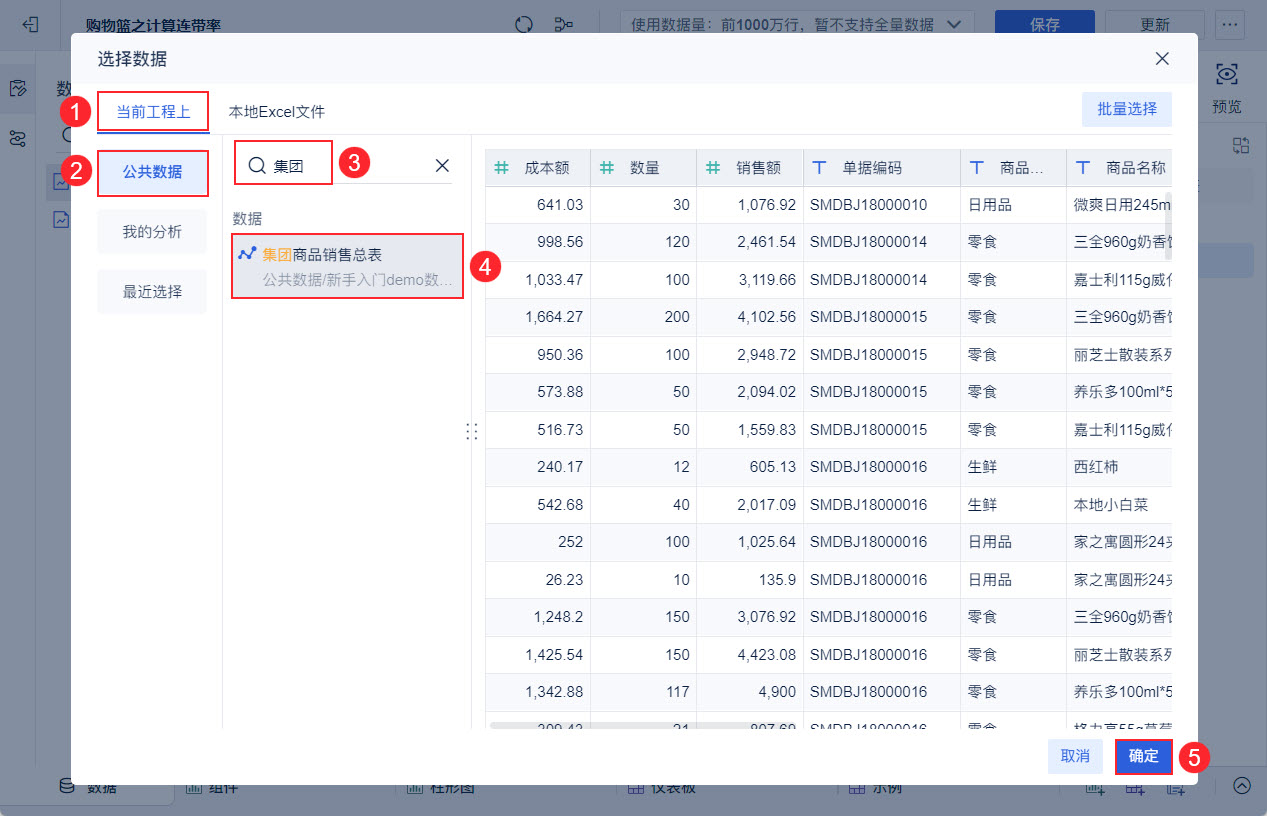The width and height of the screenshot is (1267, 816).
Task: Clear the search text with the X
Action: click(442, 166)
